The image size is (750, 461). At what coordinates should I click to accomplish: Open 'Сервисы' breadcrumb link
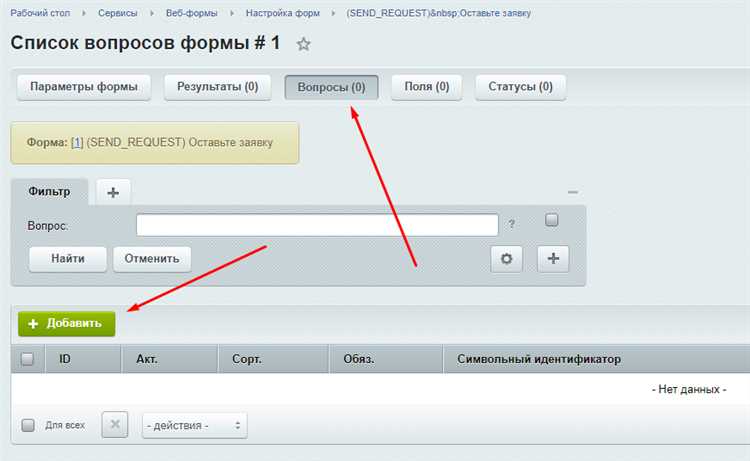[118, 13]
